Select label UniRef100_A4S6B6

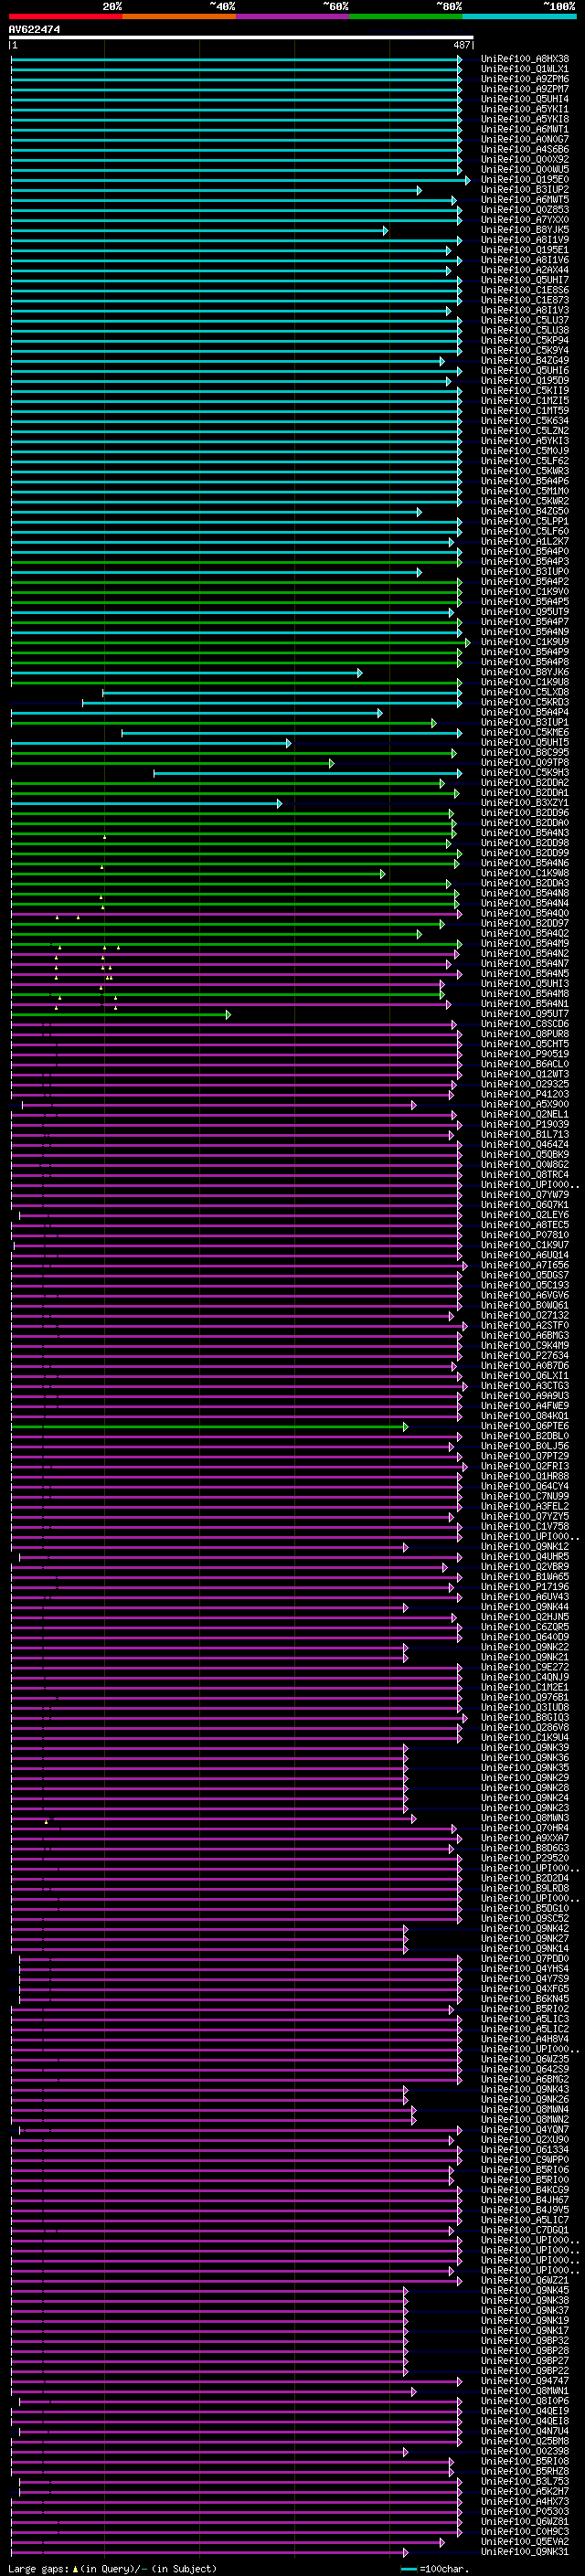[x=525, y=149]
